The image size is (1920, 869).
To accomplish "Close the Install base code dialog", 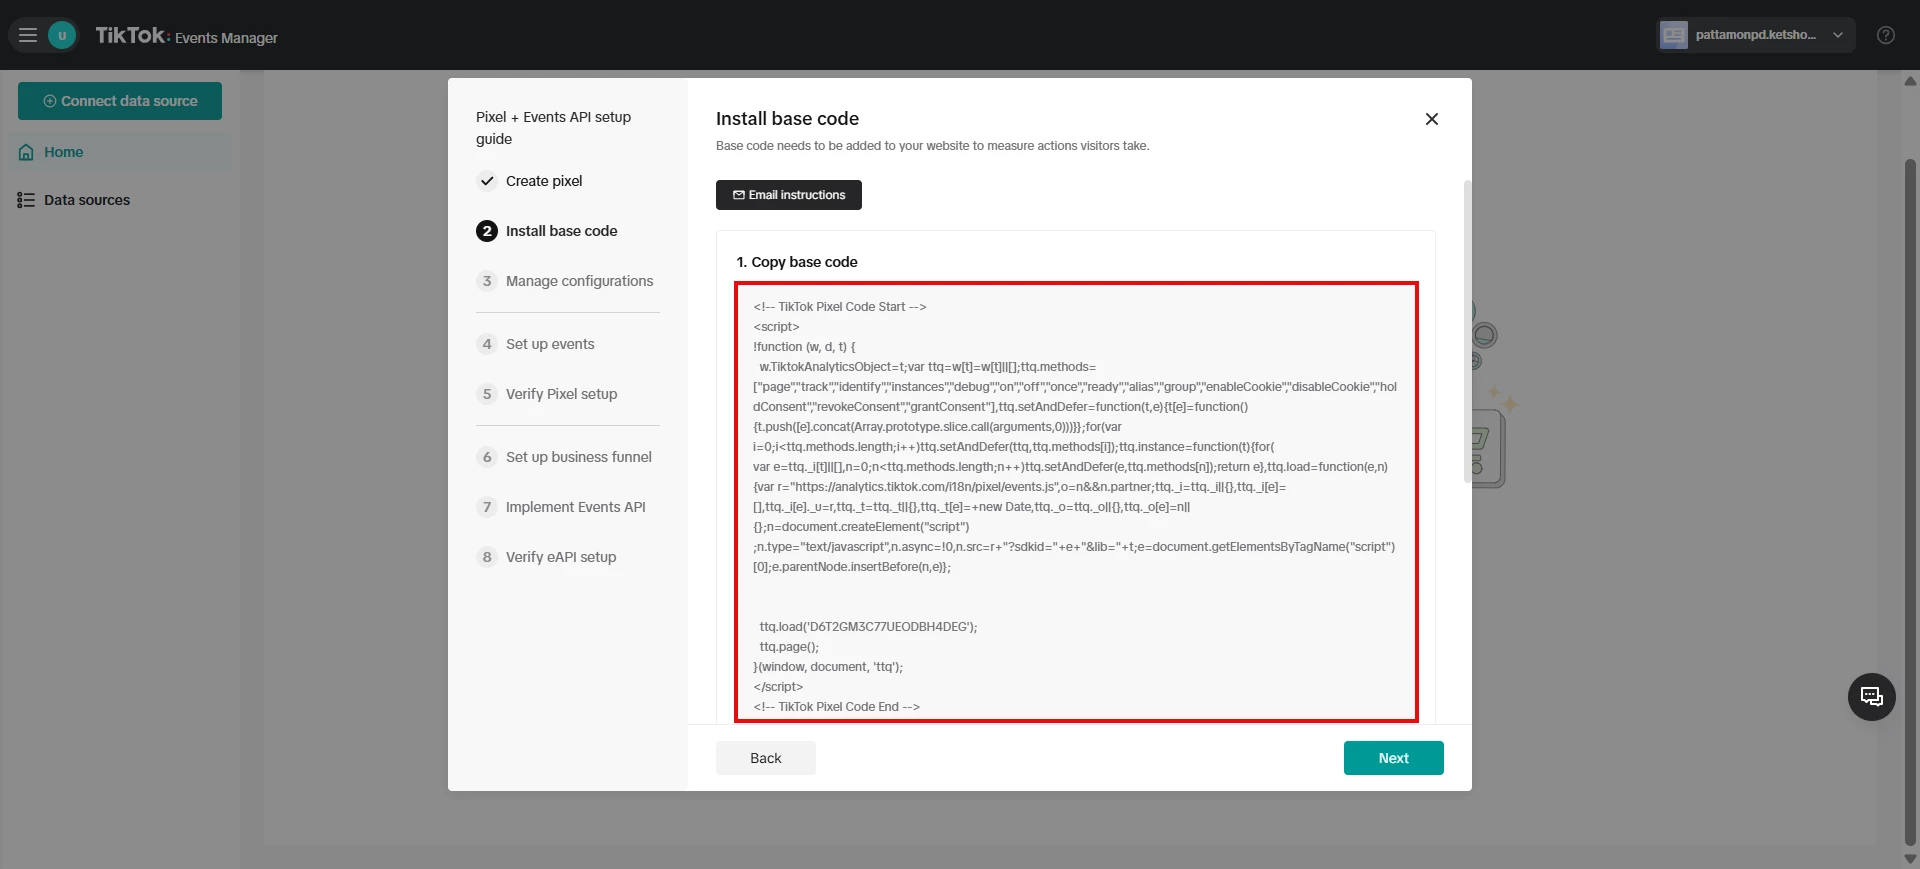I will pos(1431,119).
